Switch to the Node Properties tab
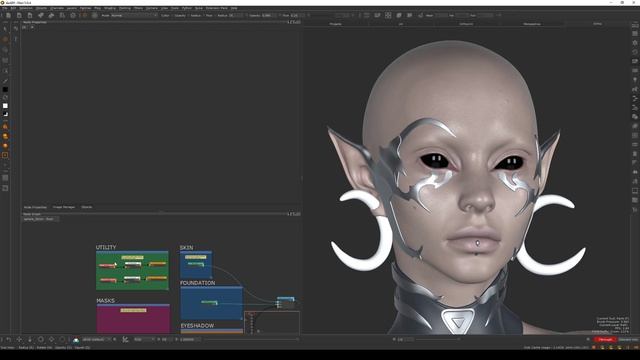The width and height of the screenshot is (640, 360). tap(35, 207)
